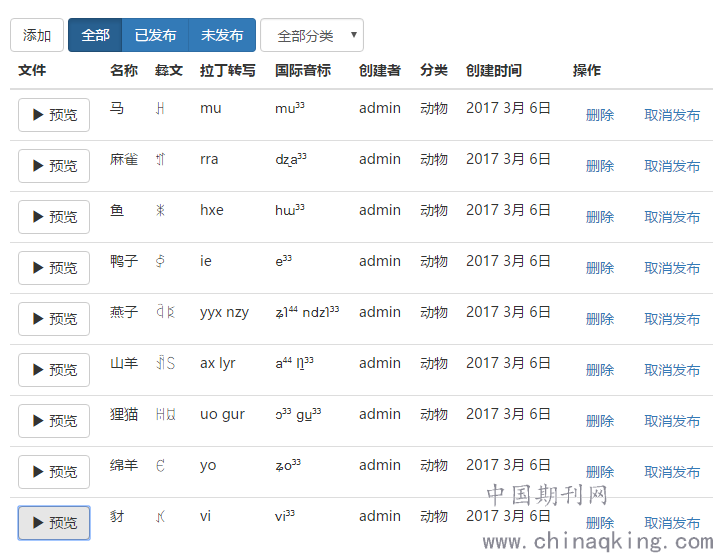Unpublish the 狸猫 entry via 取消发布
Image resolution: width=713 pixels, height=553 pixels.
[672, 421]
